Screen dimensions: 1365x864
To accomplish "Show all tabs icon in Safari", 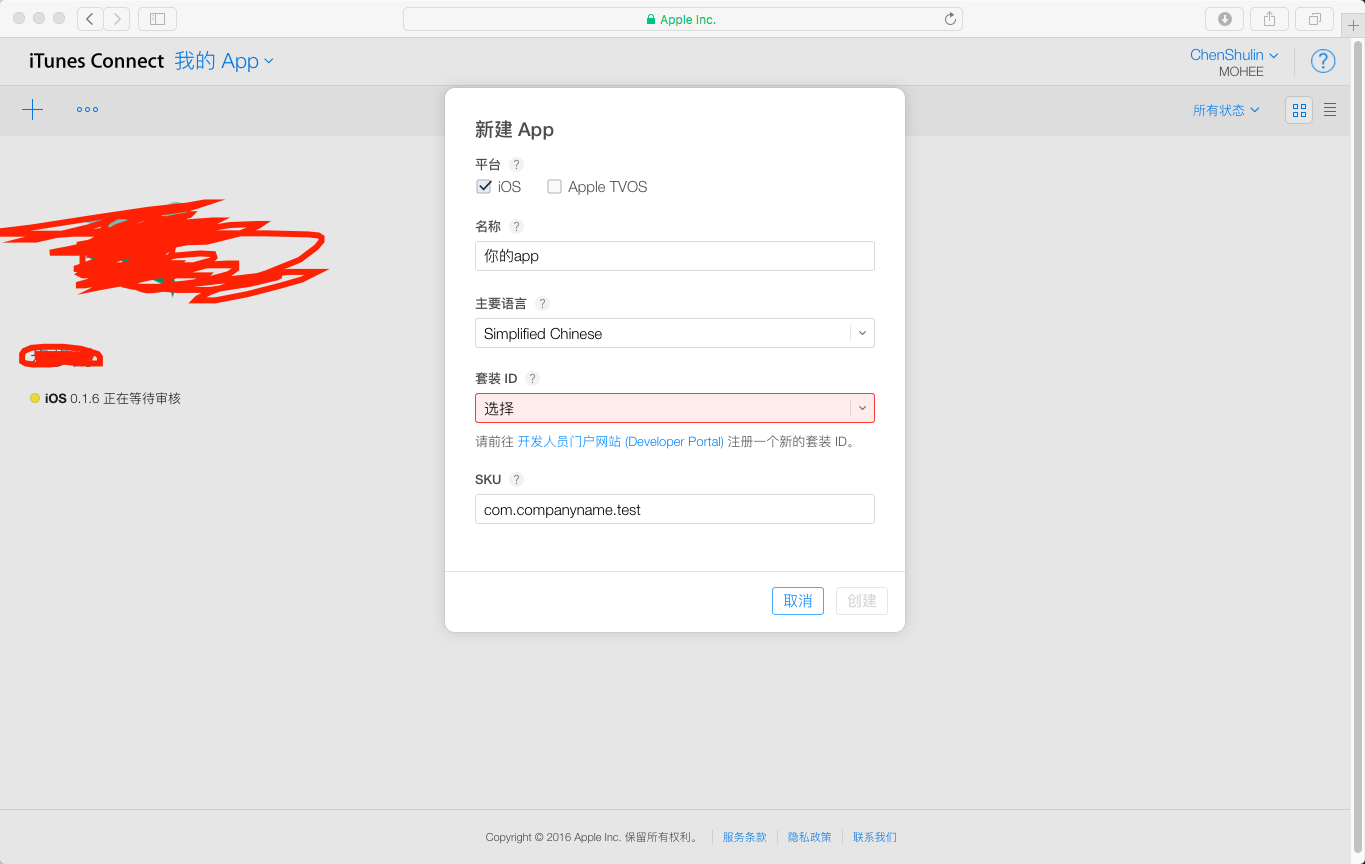I will (1314, 18).
